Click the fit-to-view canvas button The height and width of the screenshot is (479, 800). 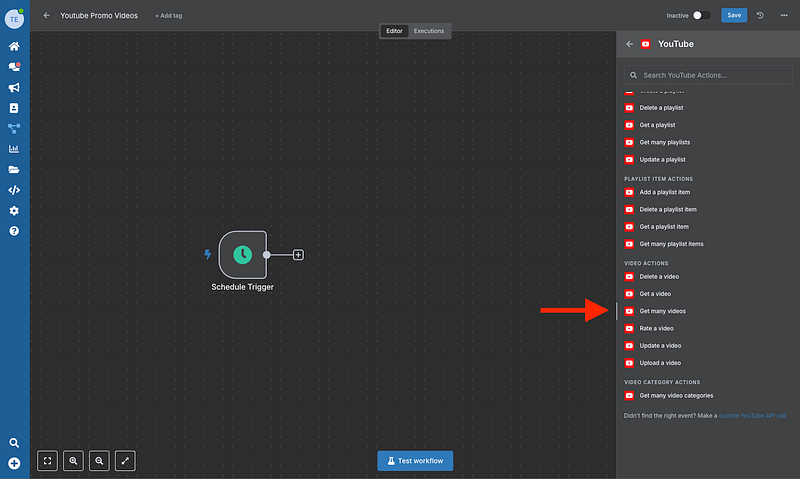48,461
